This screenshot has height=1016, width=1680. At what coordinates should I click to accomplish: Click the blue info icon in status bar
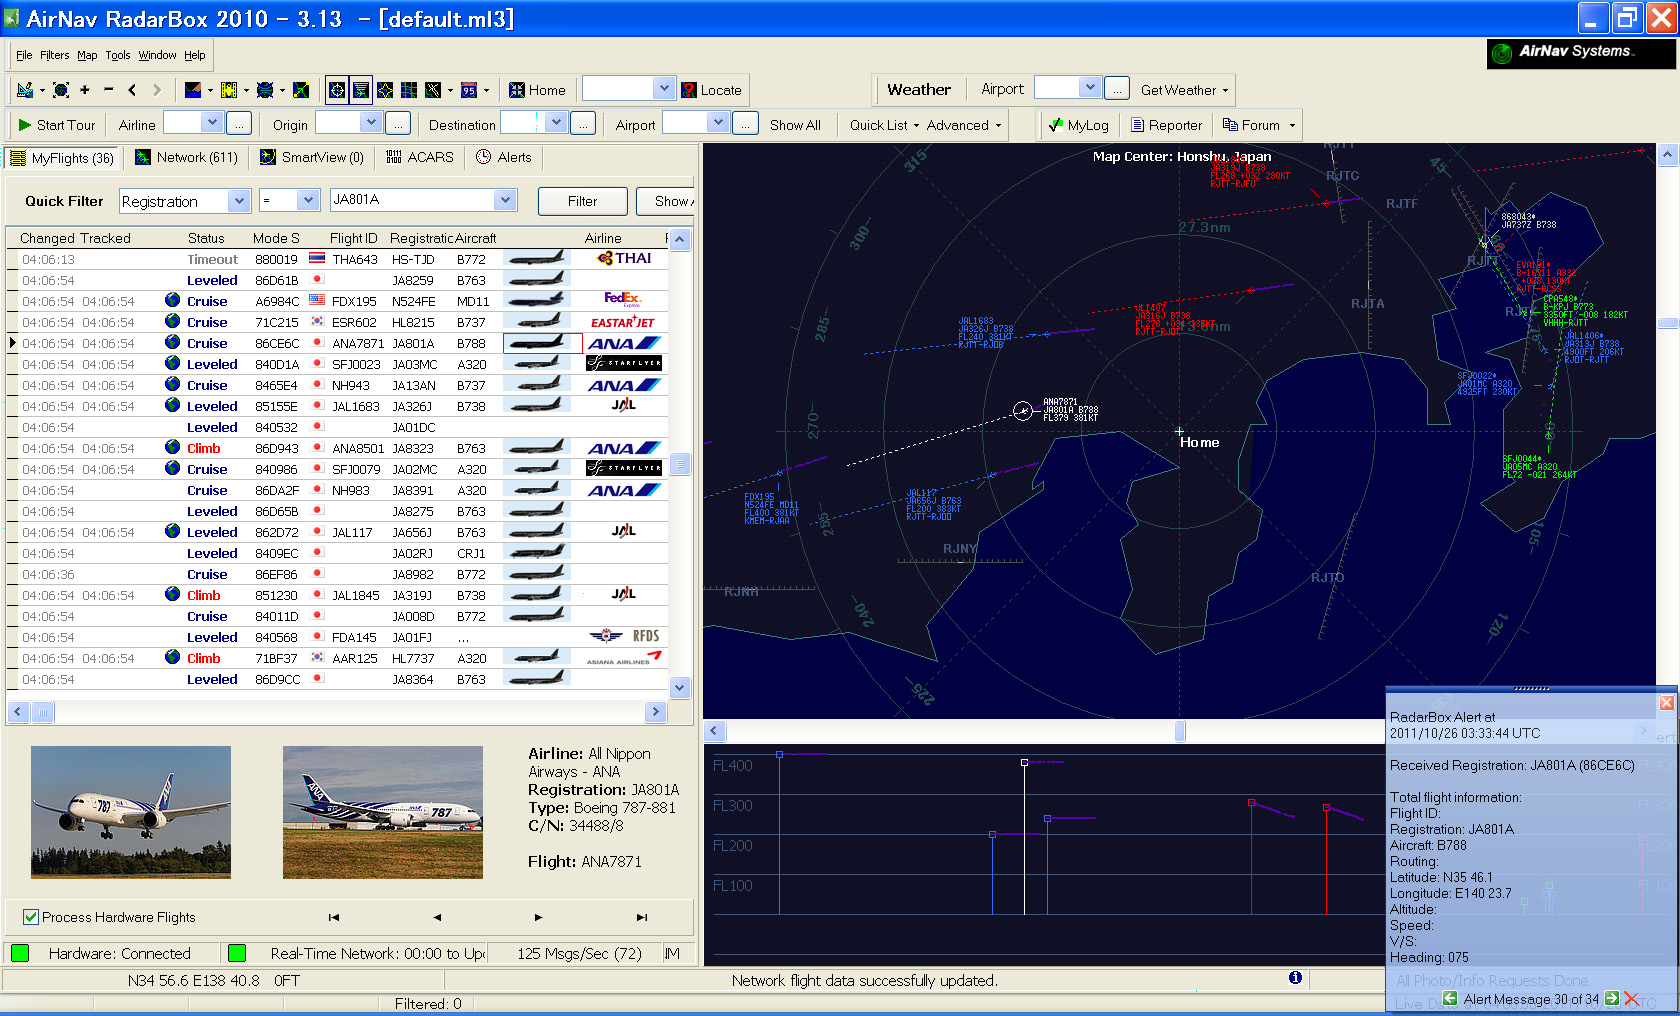click(1295, 978)
